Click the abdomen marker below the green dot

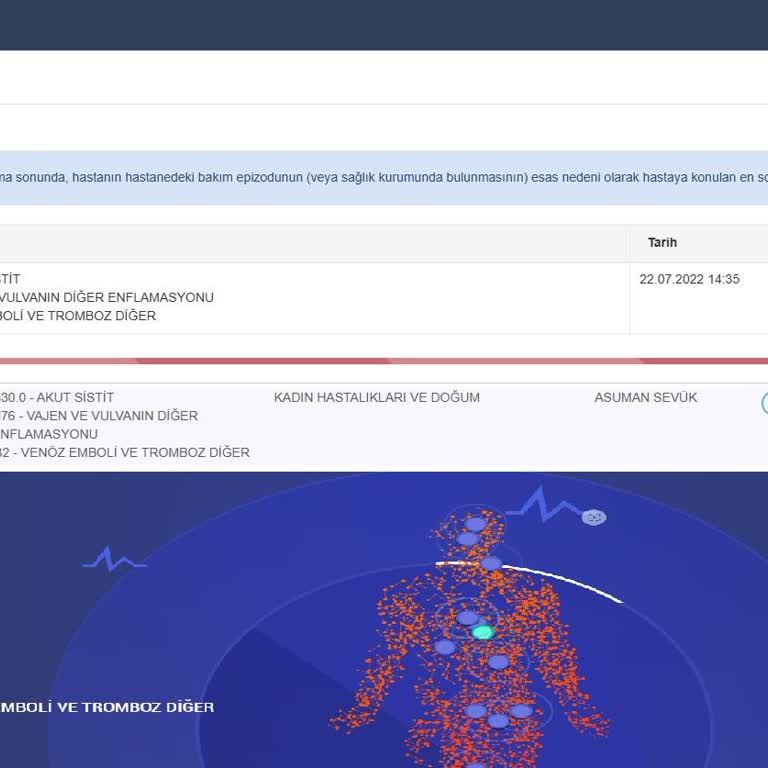[x=499, y=662]
